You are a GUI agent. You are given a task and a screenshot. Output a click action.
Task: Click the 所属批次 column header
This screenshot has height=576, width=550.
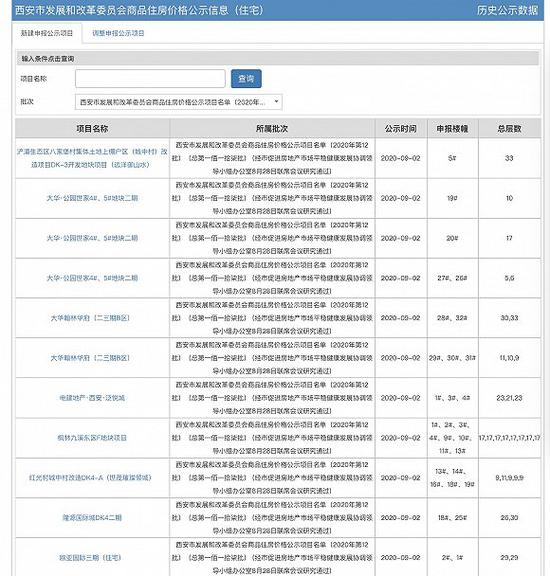[x=272, y=129]
